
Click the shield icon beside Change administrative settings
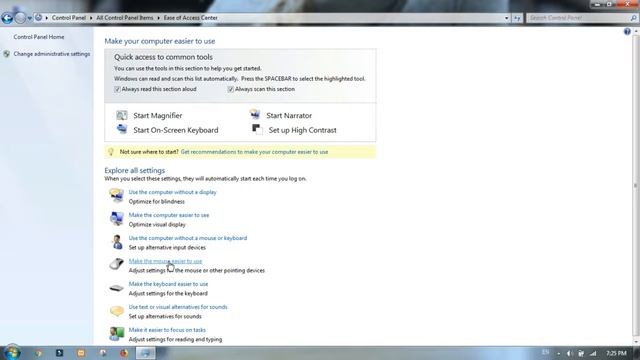[6, 54]
